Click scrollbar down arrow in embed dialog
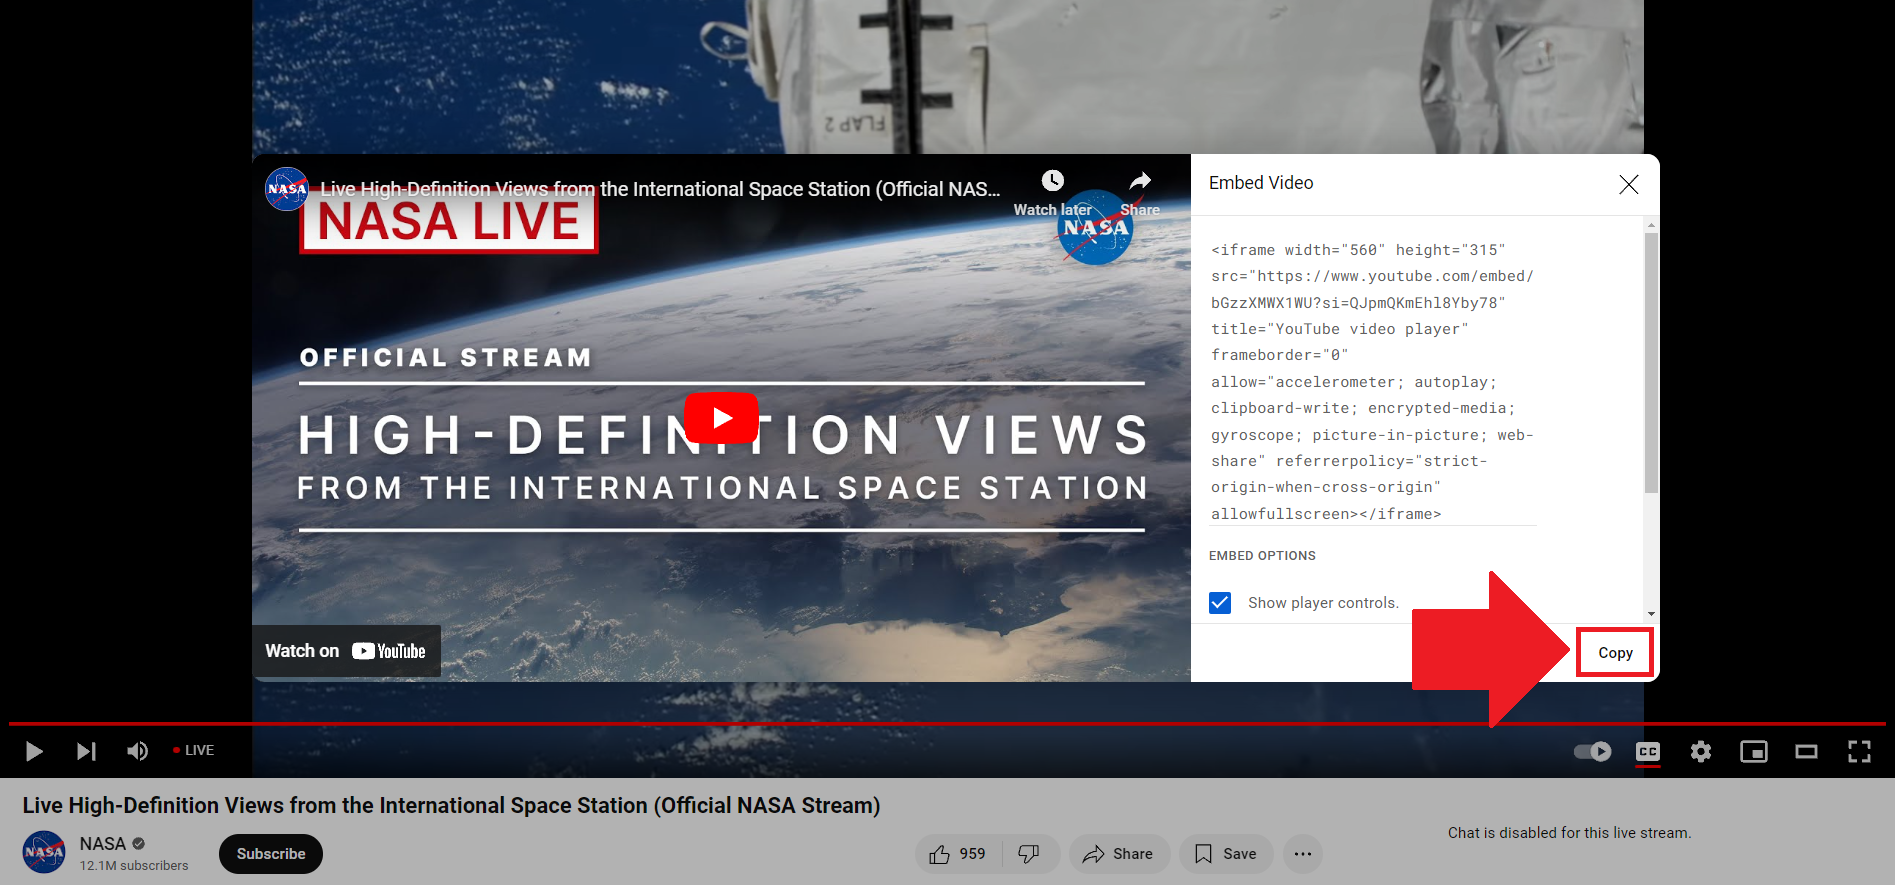The image size is (1895, 885). (x=1651, y=613)
